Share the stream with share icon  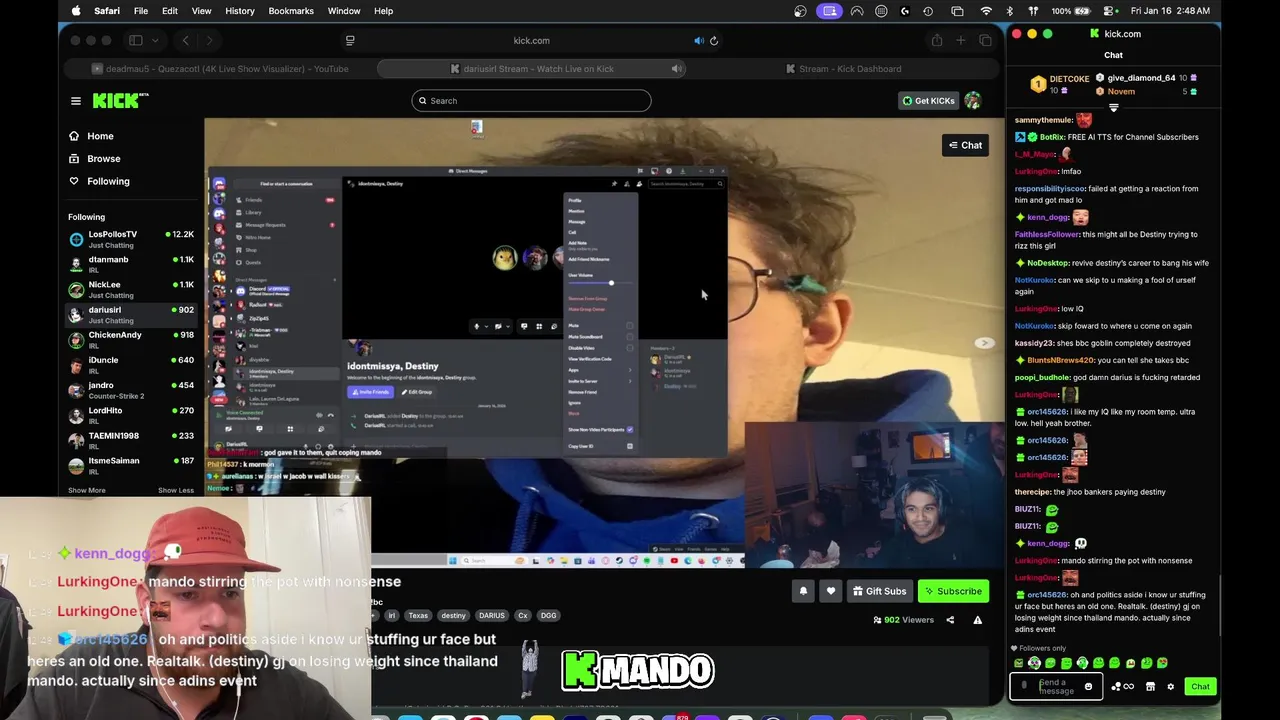point(950,620)
